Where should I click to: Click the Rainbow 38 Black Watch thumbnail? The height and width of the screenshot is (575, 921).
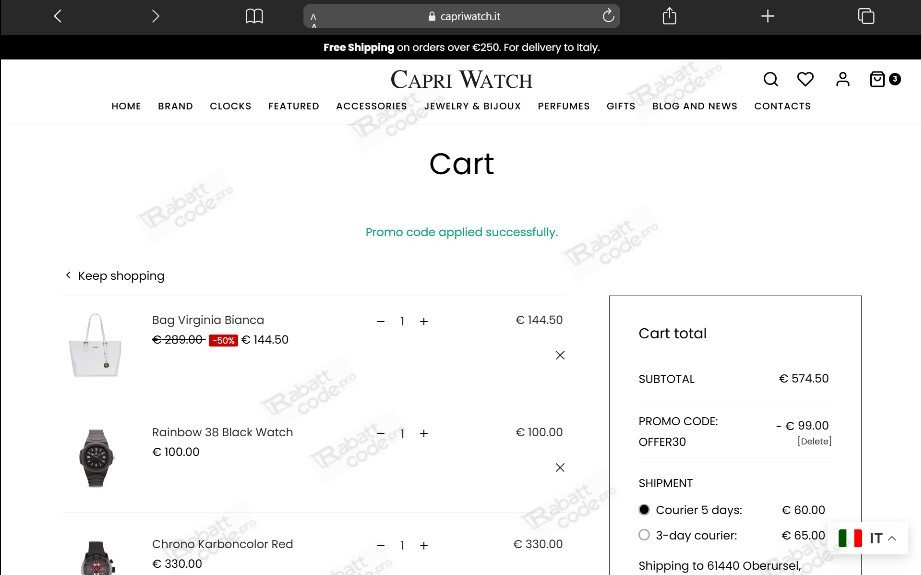[x=96, y=458]
